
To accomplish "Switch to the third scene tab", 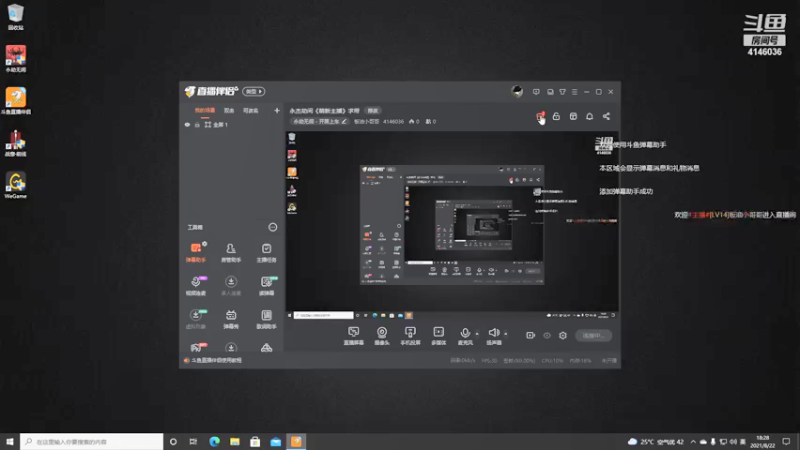I will pyautogui.click(x=251, y=110).
